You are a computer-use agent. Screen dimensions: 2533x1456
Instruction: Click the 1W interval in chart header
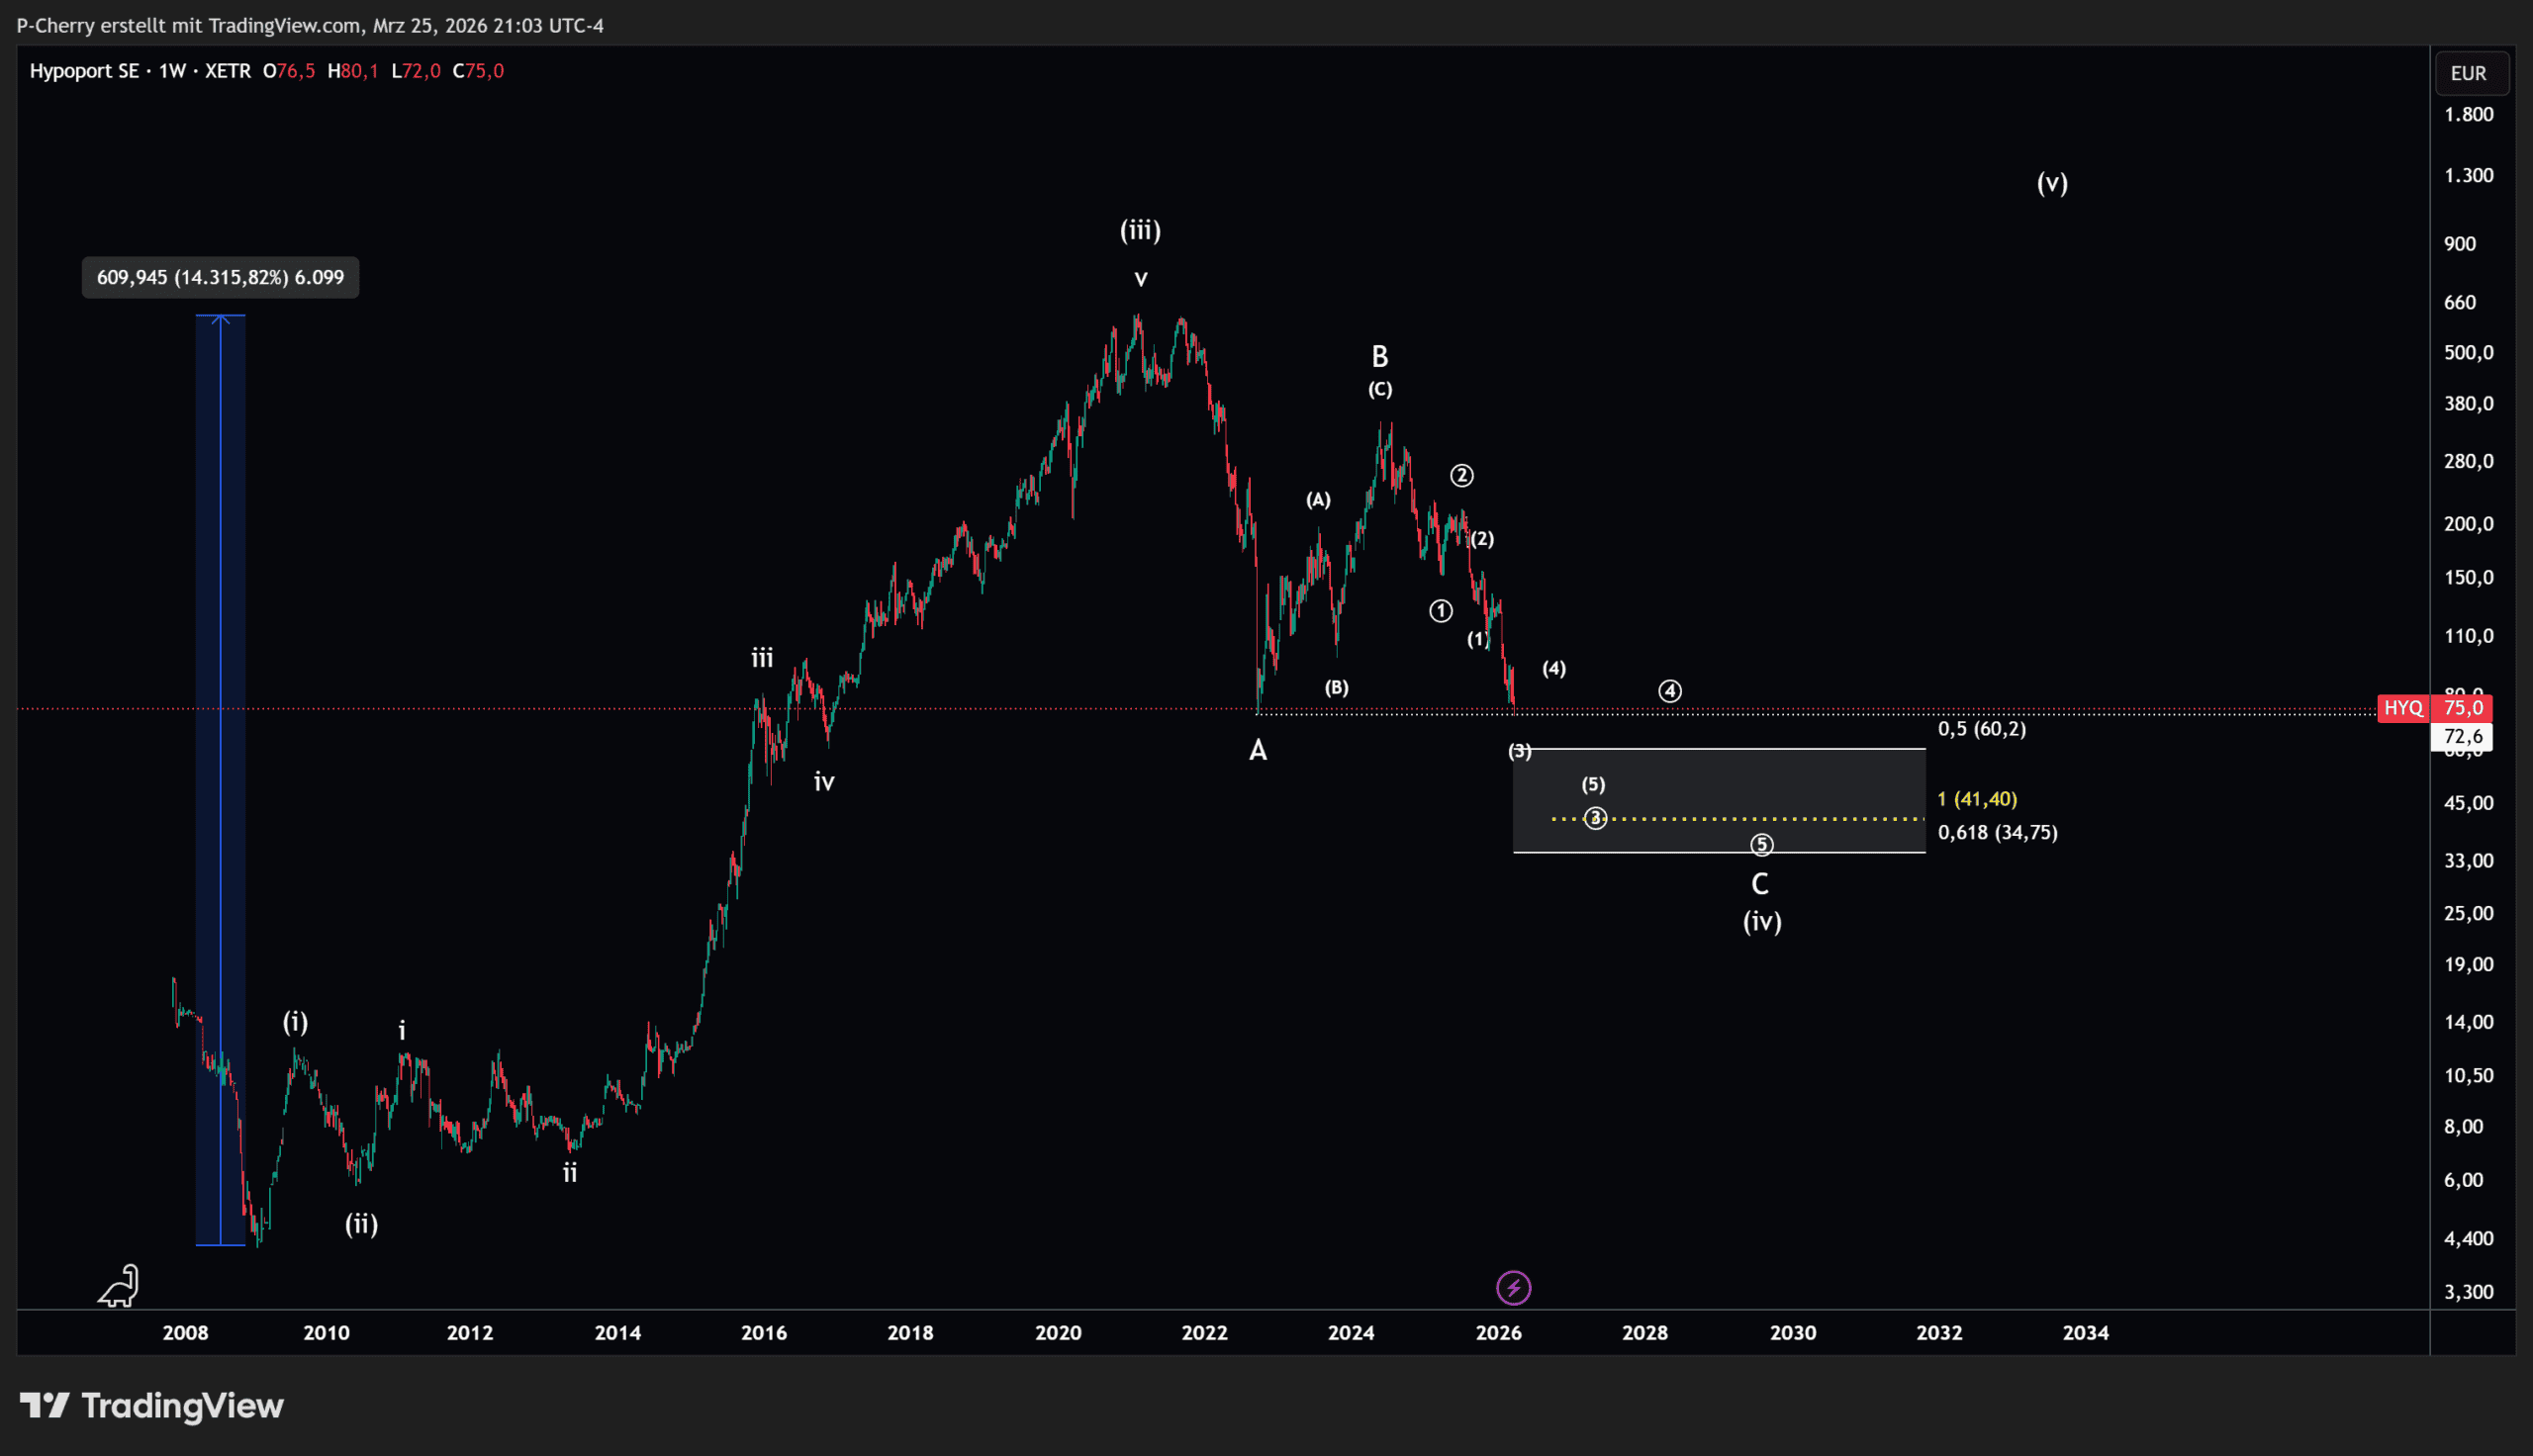point(172,71)
